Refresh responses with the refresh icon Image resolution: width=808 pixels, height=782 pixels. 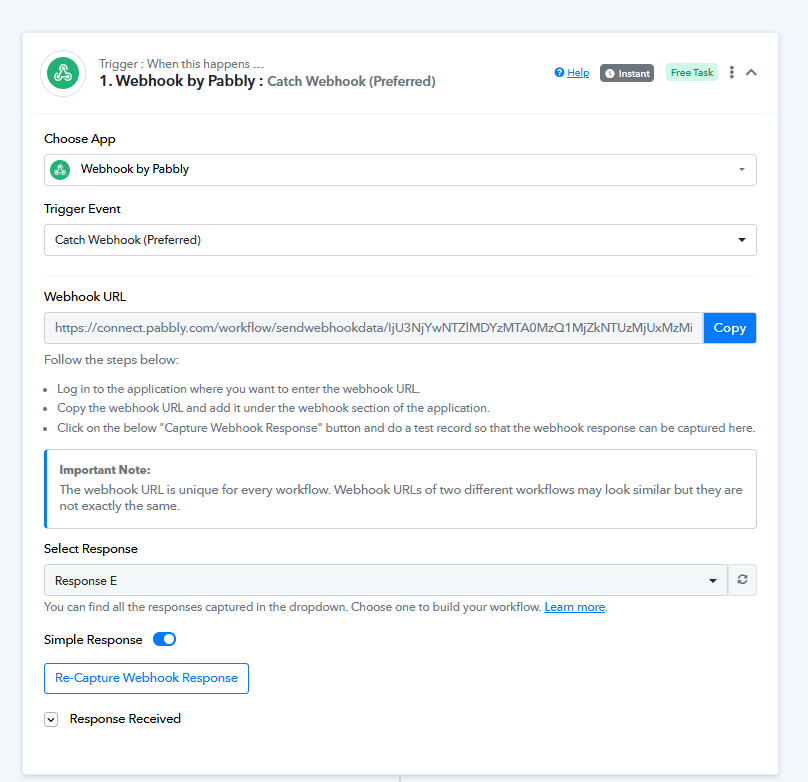742,580
